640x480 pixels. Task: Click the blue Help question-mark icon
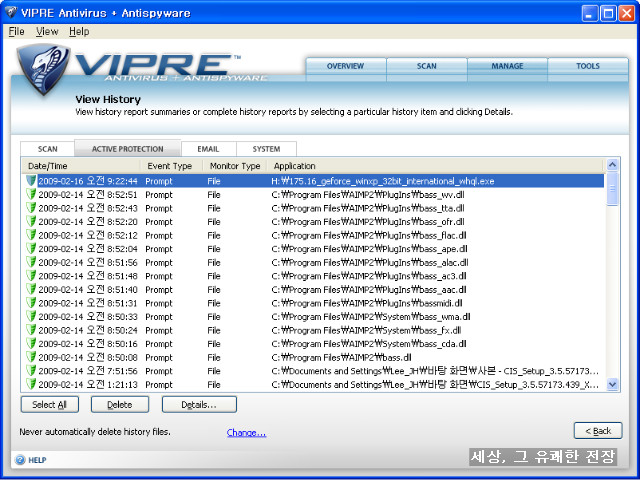pos(20,460)
